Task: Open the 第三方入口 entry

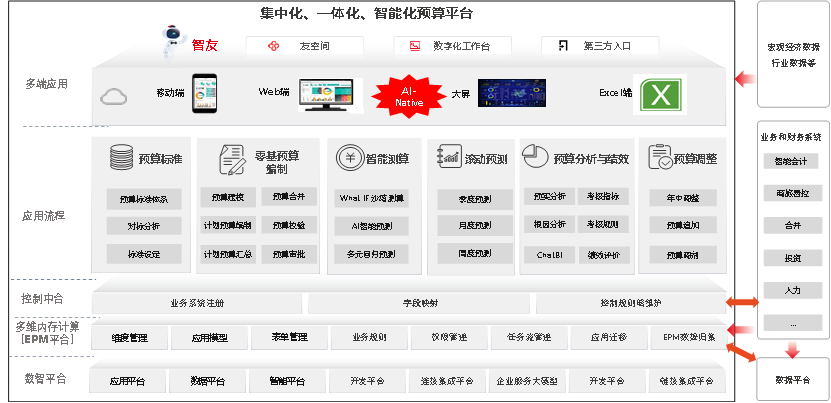Action: pyautogui.click(x=600, y=46)
